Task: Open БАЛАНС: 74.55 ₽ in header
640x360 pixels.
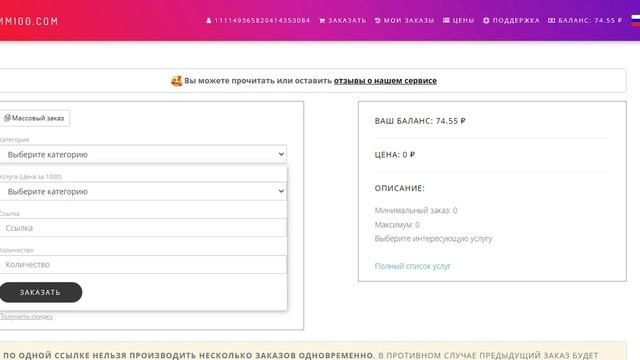Action: pyautogui.click(x=590, y=20)
